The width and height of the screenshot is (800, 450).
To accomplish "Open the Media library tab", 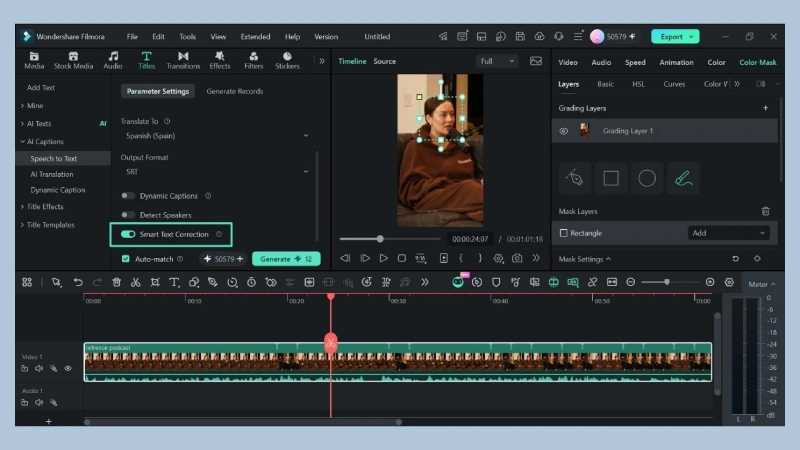I will [x=34, y=60].
